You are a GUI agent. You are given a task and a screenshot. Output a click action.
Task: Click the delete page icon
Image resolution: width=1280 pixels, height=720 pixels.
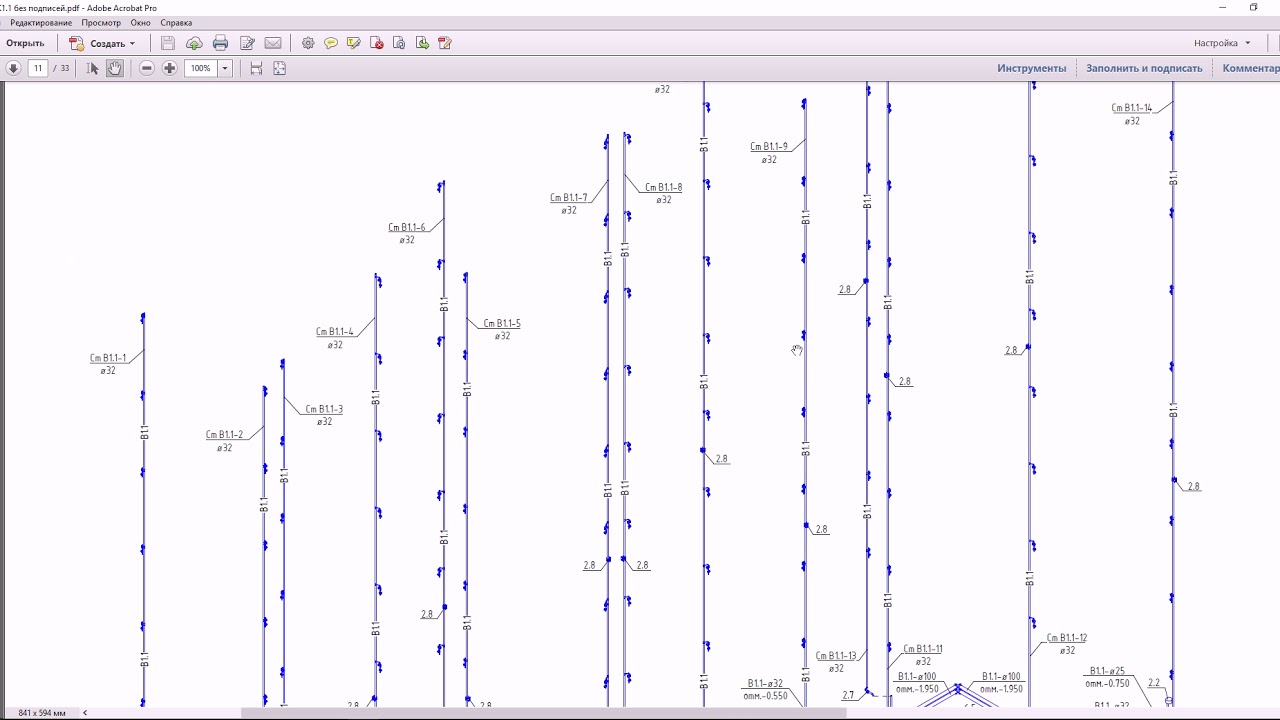tap(377, 43)
